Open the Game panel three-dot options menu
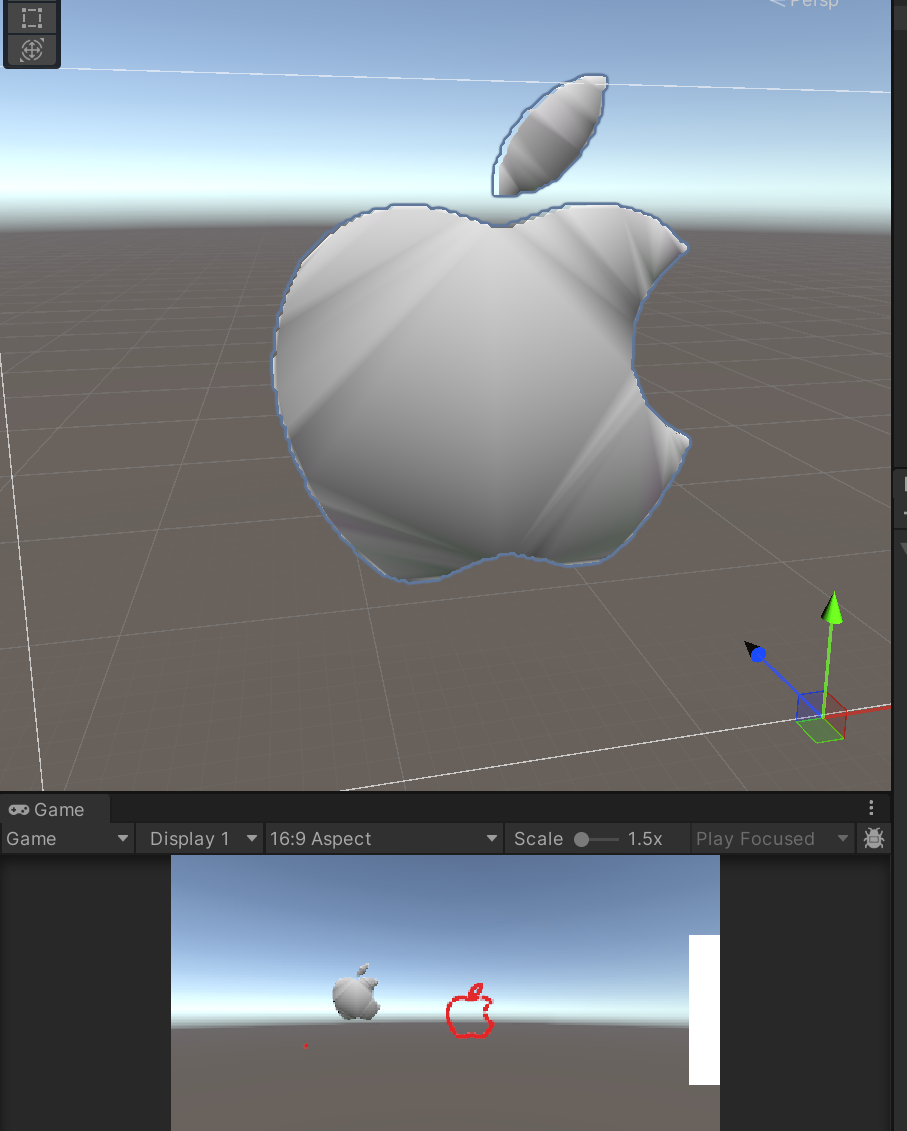Screen dimensions: 907x1131 (x=871, y=808)
